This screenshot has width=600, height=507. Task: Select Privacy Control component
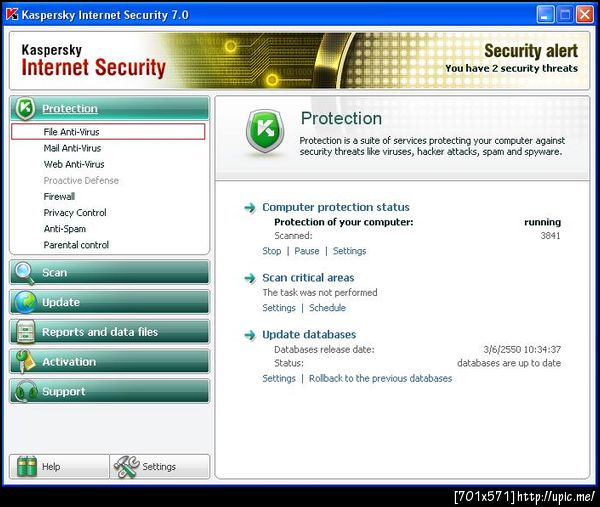click(75, 212)
